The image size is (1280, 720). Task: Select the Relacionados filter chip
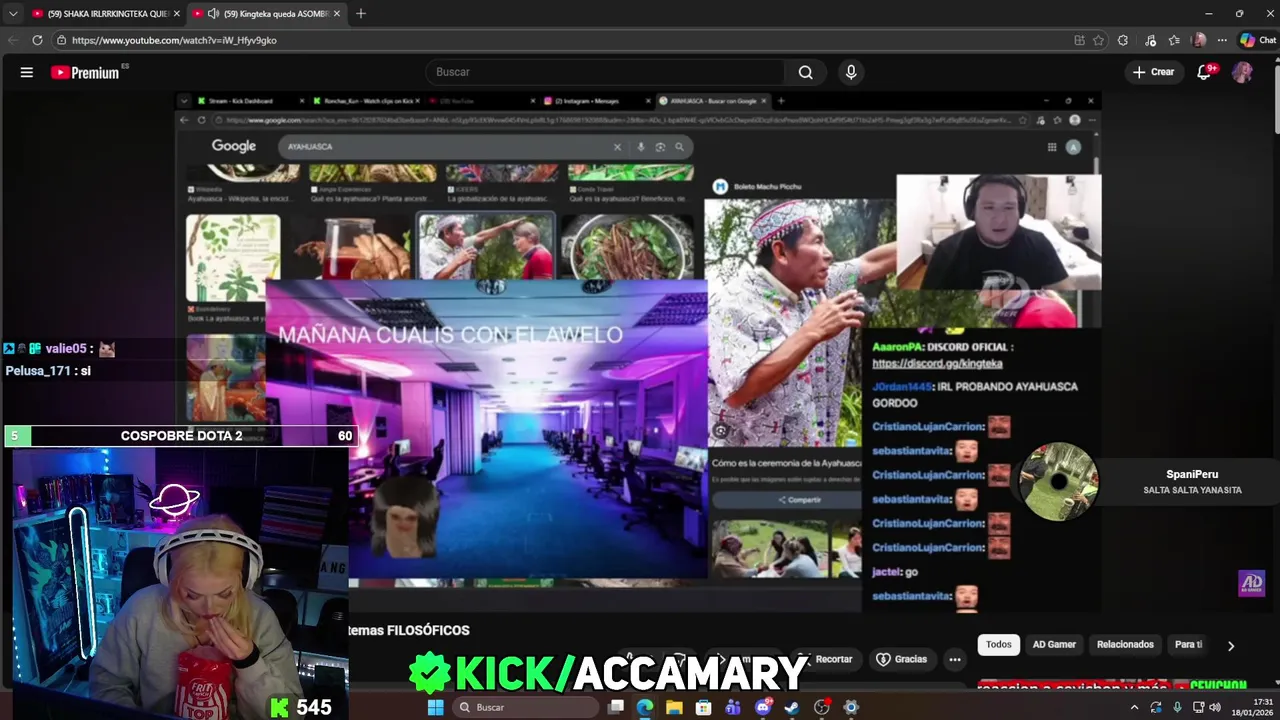pyautogui.click(x=1125, y=645)
